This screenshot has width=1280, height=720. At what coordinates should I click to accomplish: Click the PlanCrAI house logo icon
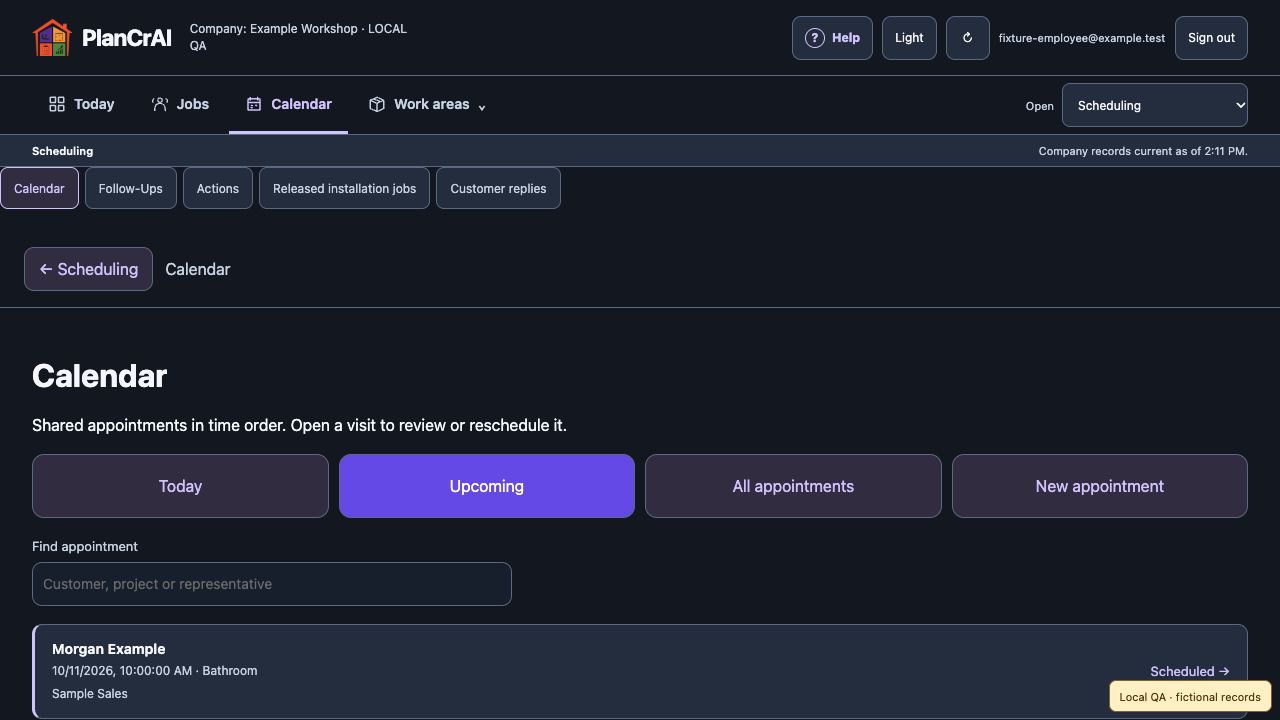pos(52,38)
